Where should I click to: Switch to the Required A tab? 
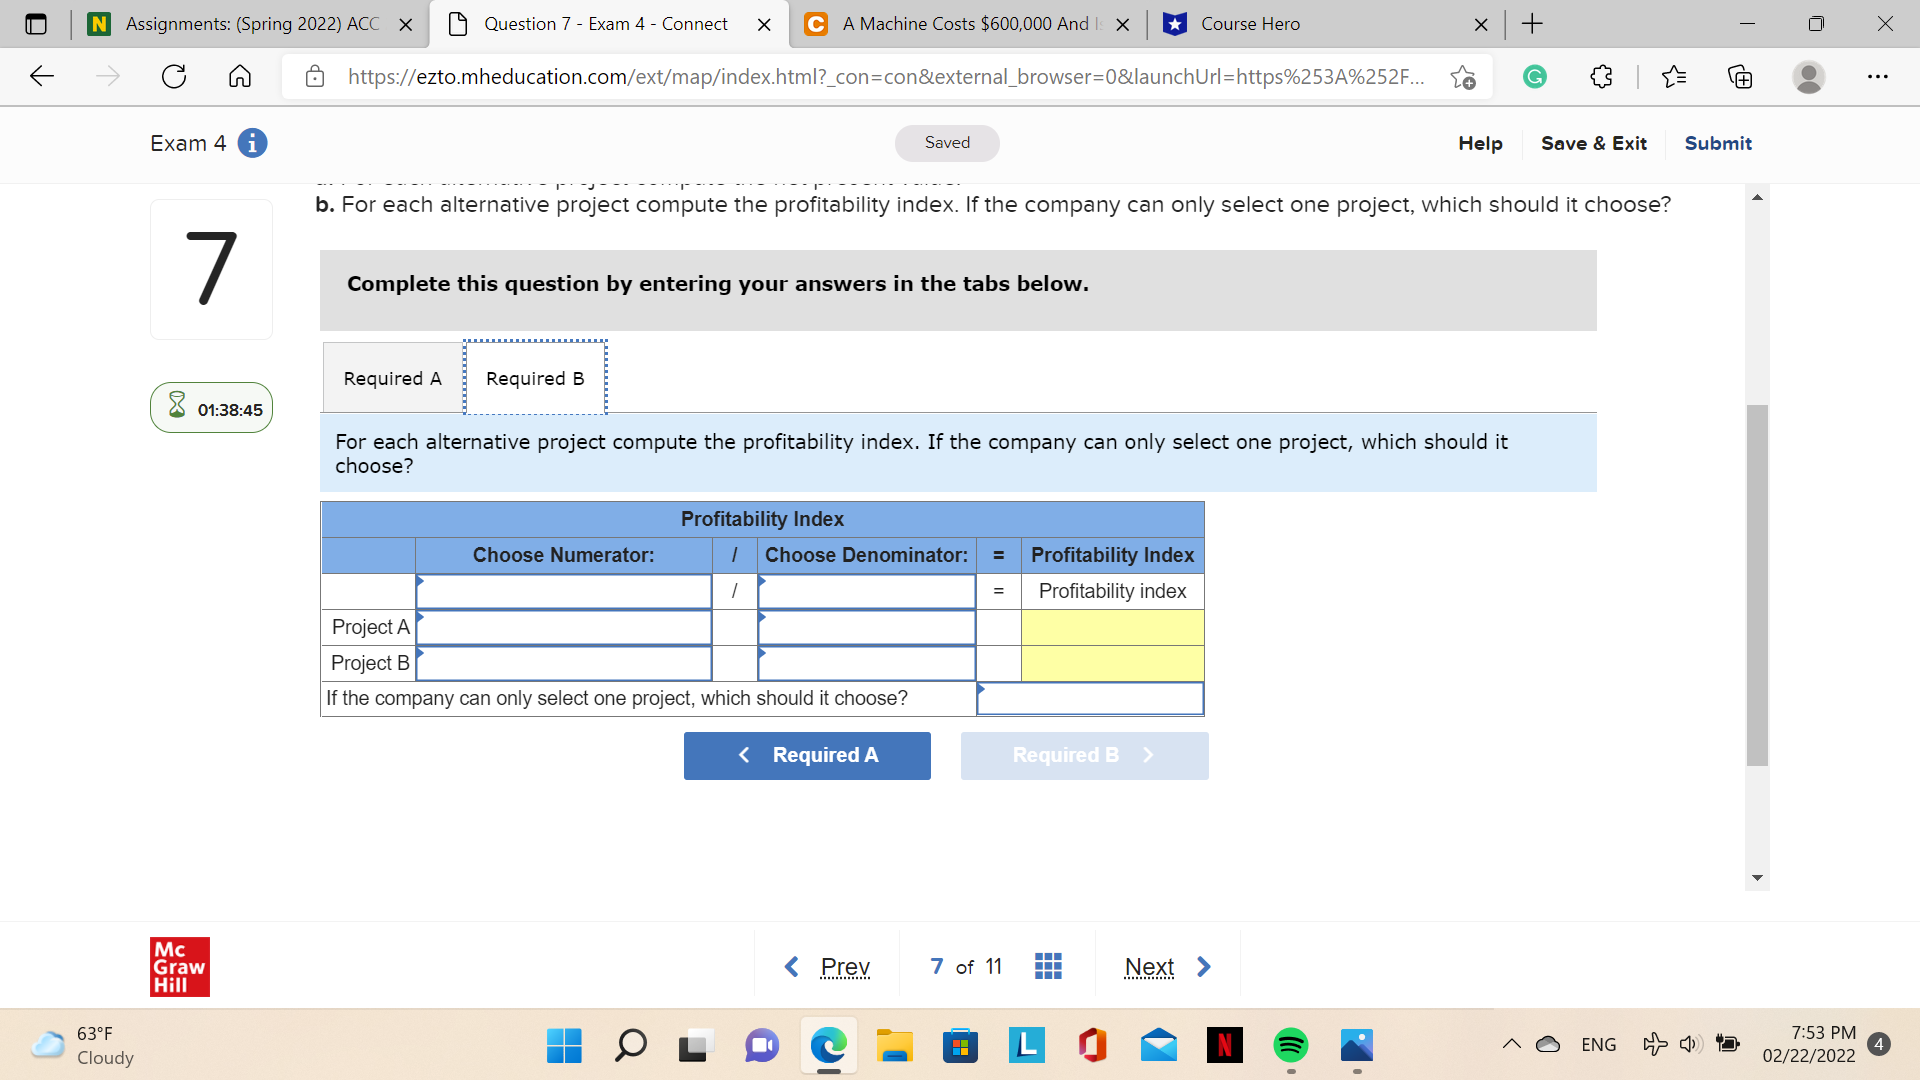[x=391, y=377]
